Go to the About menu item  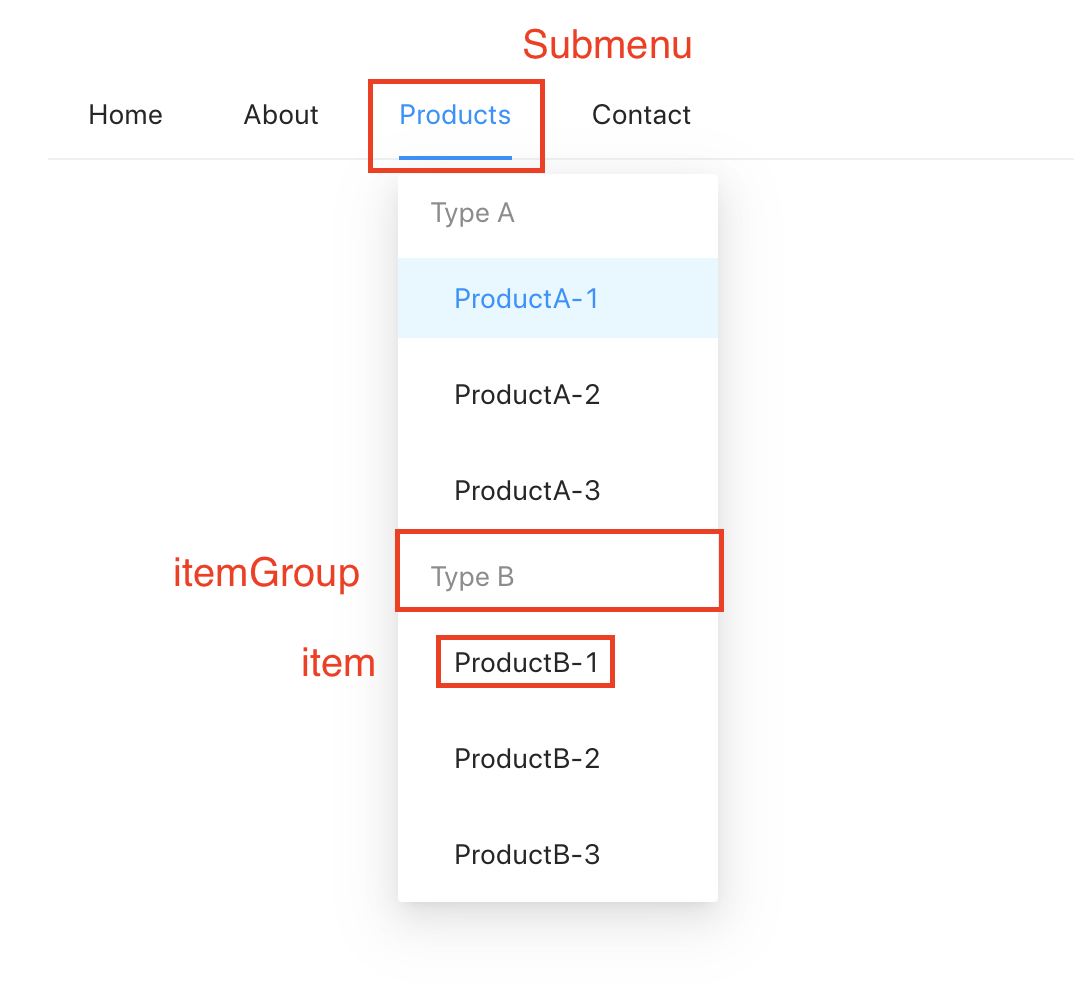tap(281, 115)
